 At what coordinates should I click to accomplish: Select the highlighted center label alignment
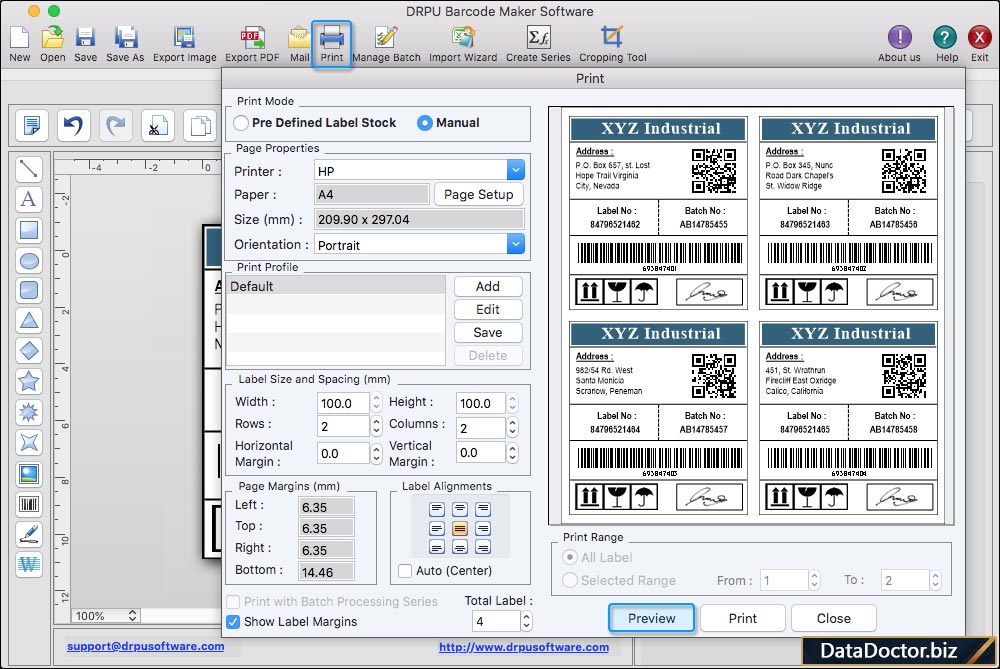[x=460, y=529]
